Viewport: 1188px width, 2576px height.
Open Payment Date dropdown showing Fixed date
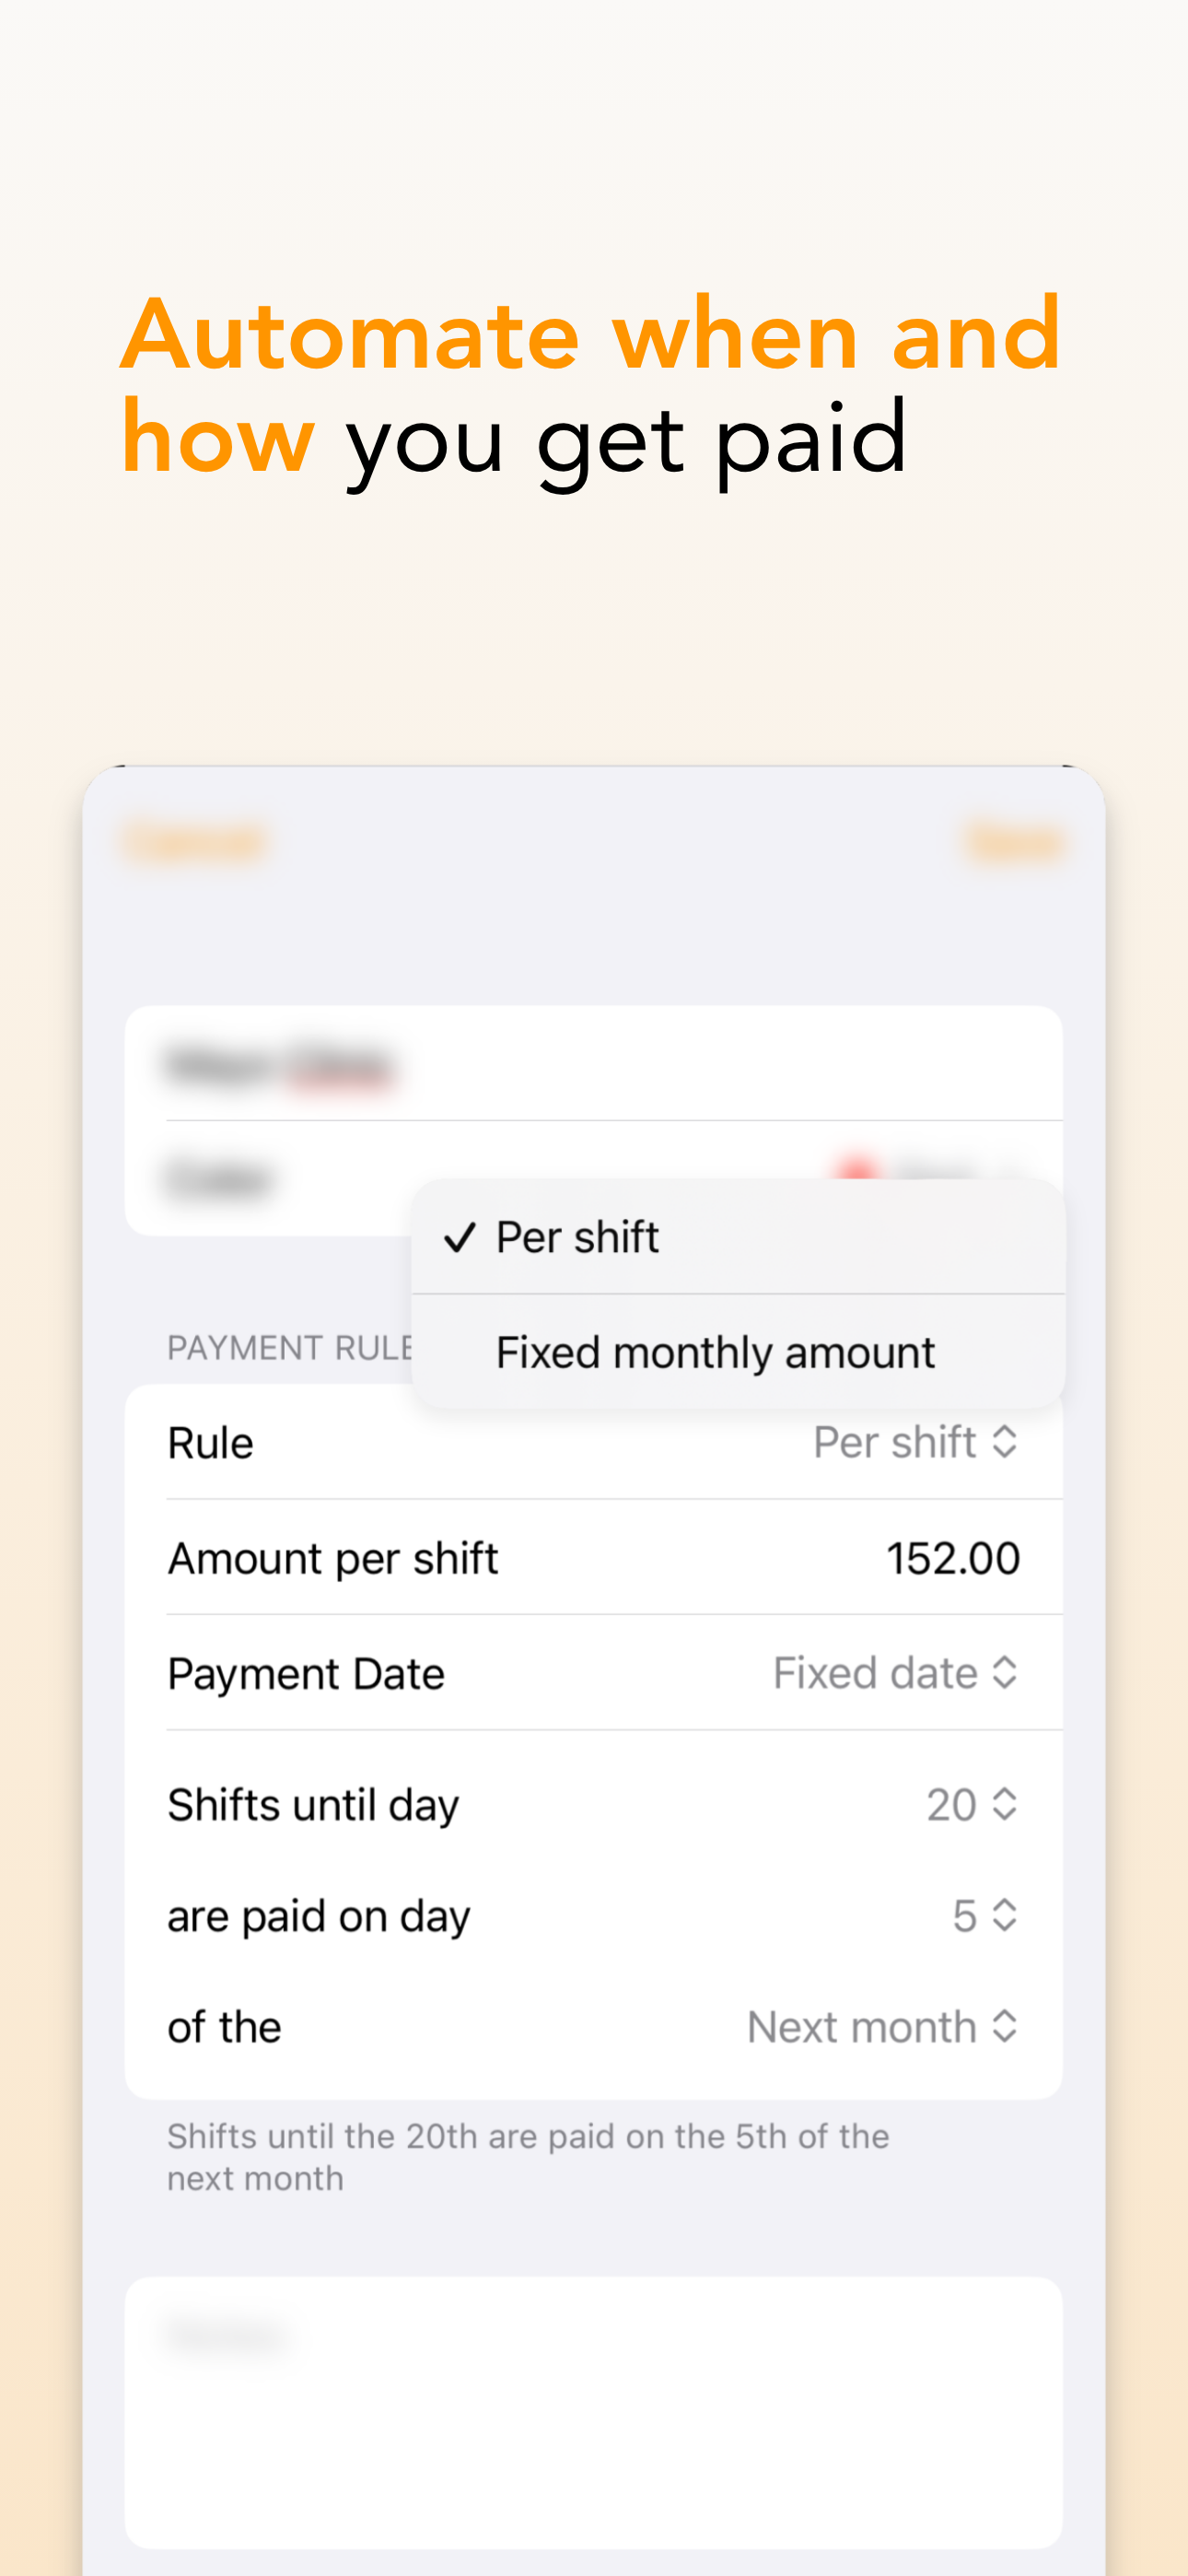(895, 1673)
